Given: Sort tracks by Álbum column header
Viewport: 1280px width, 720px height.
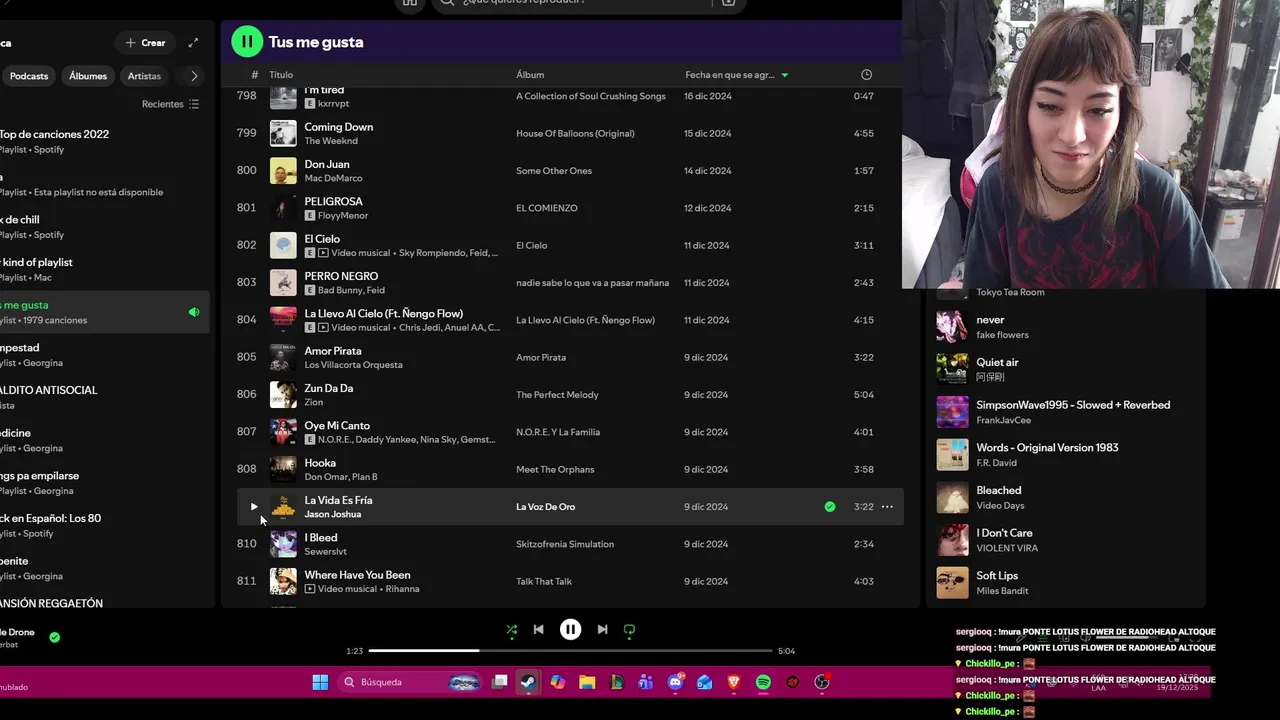Looking at the screenshot, I should (530, 75).
